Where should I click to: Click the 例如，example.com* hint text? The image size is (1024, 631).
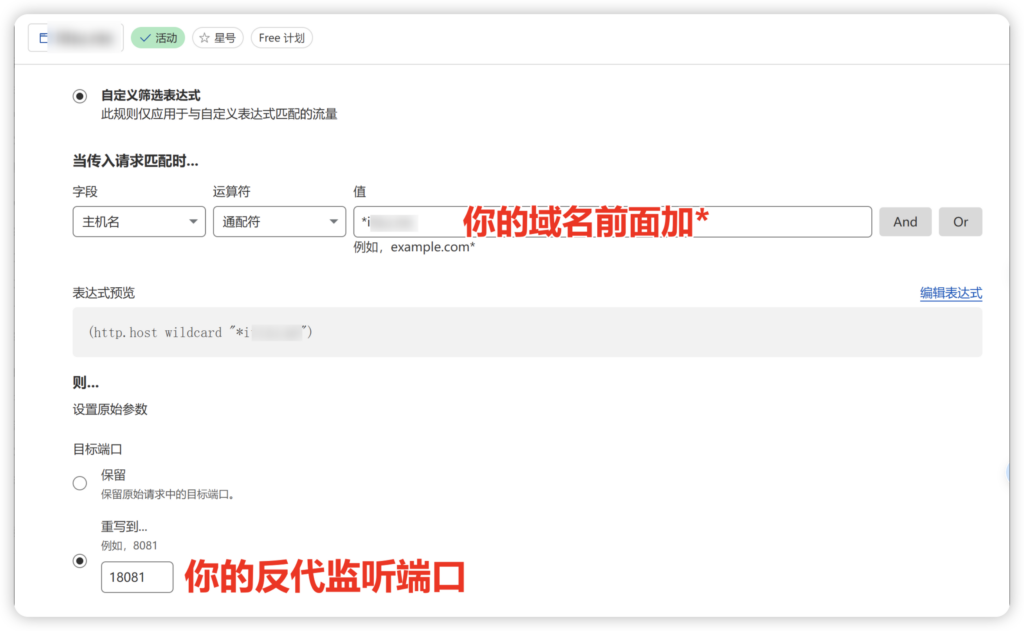[414, 247]
